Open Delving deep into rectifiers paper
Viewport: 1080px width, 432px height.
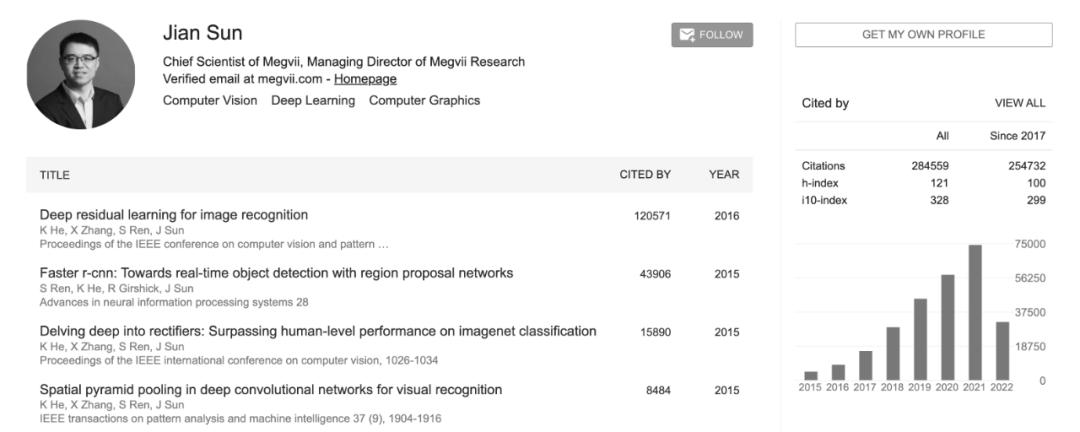pos(318,331)
